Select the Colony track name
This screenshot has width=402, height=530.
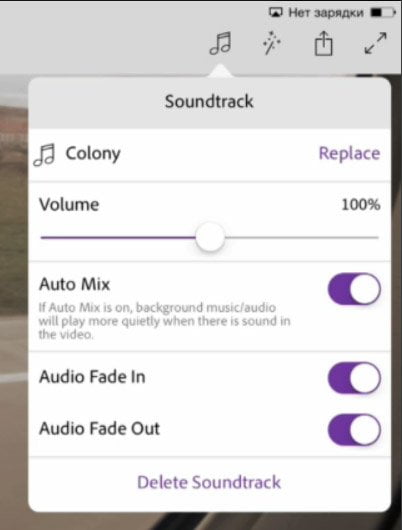click(x=93, y=154)
